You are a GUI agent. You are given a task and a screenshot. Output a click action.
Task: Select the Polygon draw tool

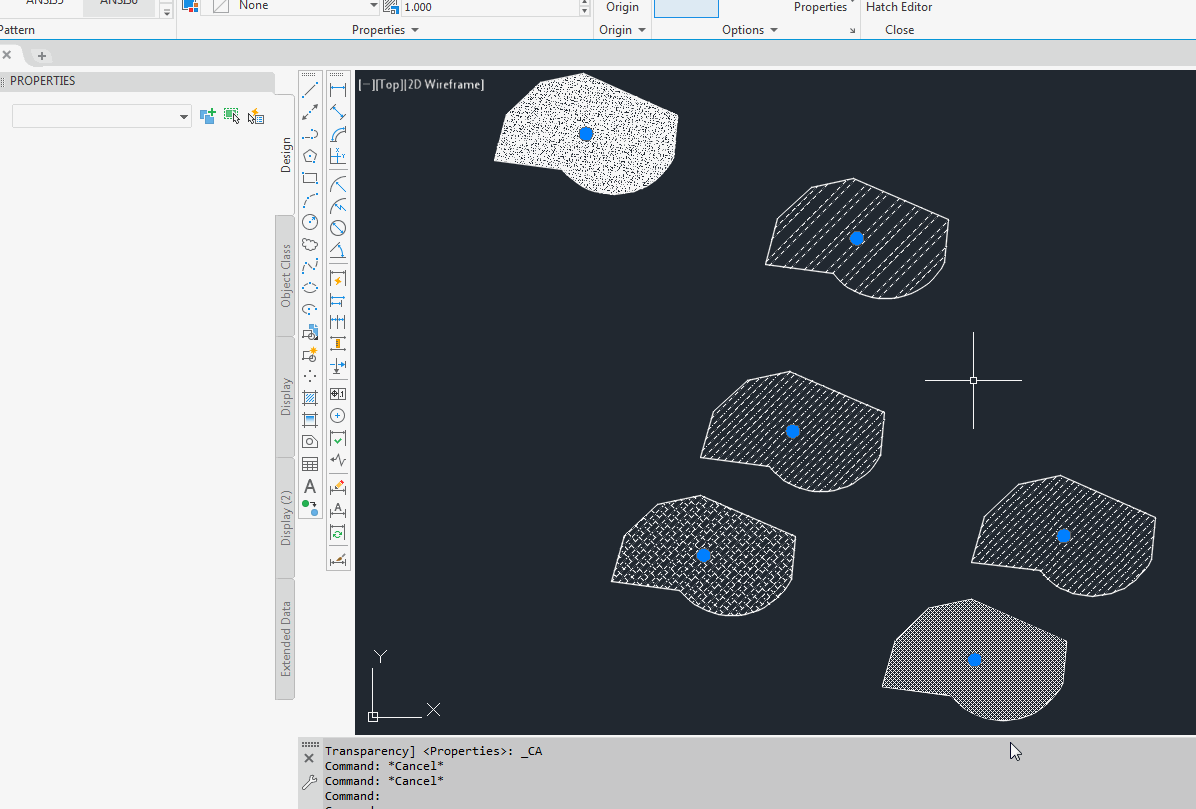click(310, 157)
